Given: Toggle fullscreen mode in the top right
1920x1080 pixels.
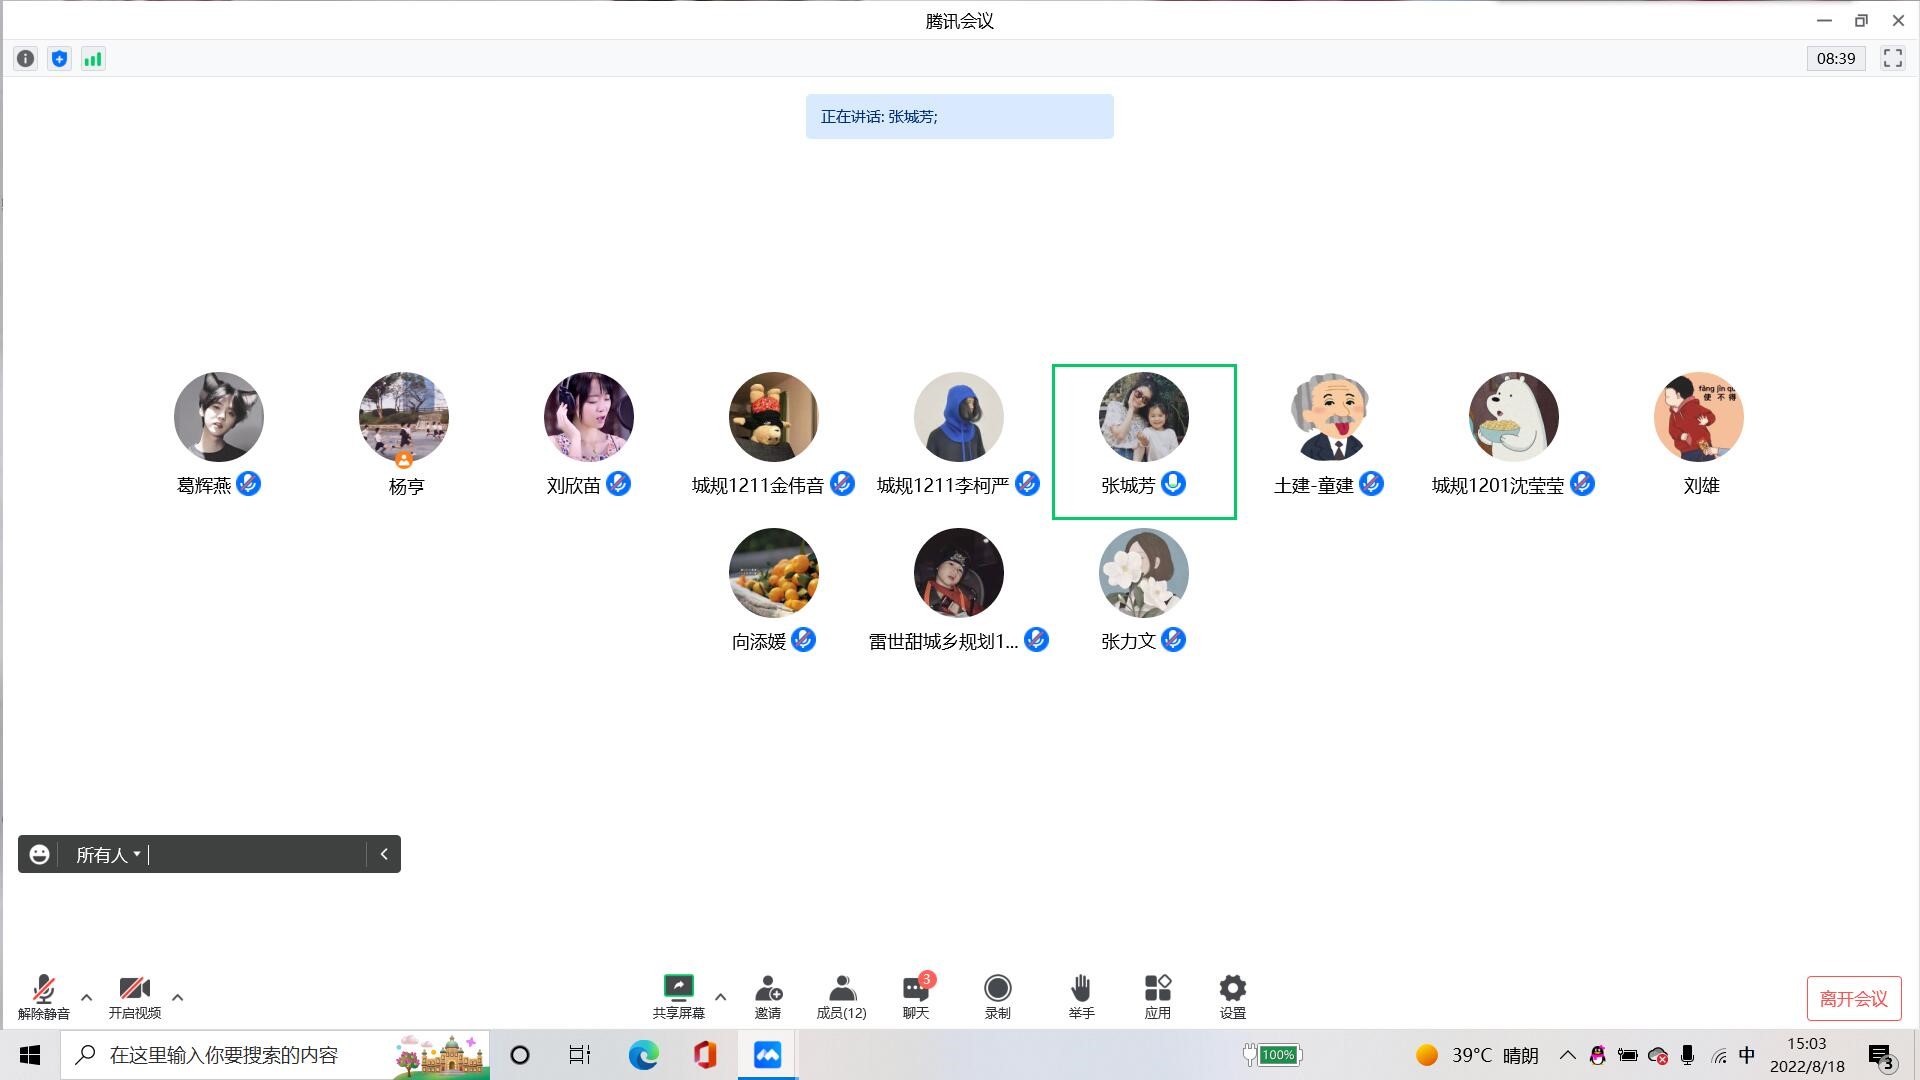Looking at the screenshot, I should coord(1892,58).
